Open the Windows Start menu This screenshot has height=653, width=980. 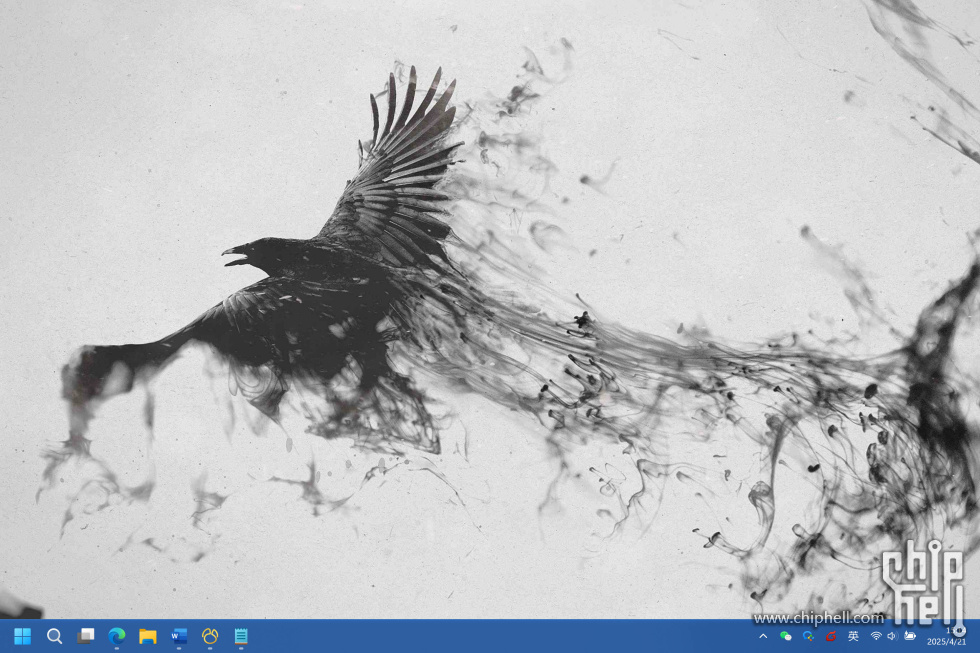22,636
